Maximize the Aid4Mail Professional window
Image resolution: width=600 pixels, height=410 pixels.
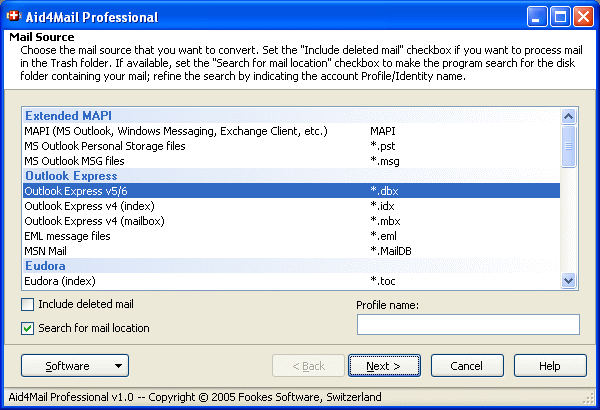coord(561,16)
